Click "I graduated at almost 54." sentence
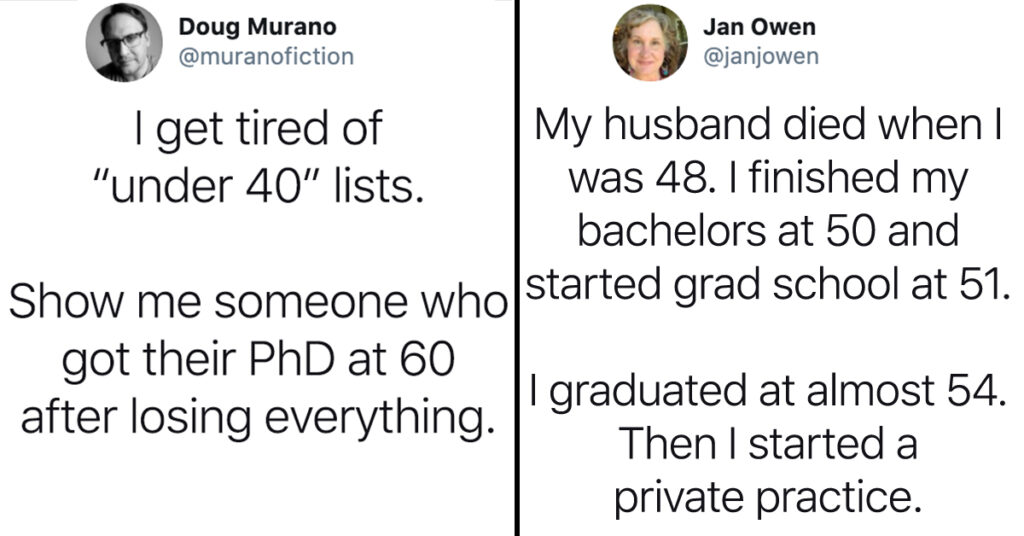 (768, 392)
